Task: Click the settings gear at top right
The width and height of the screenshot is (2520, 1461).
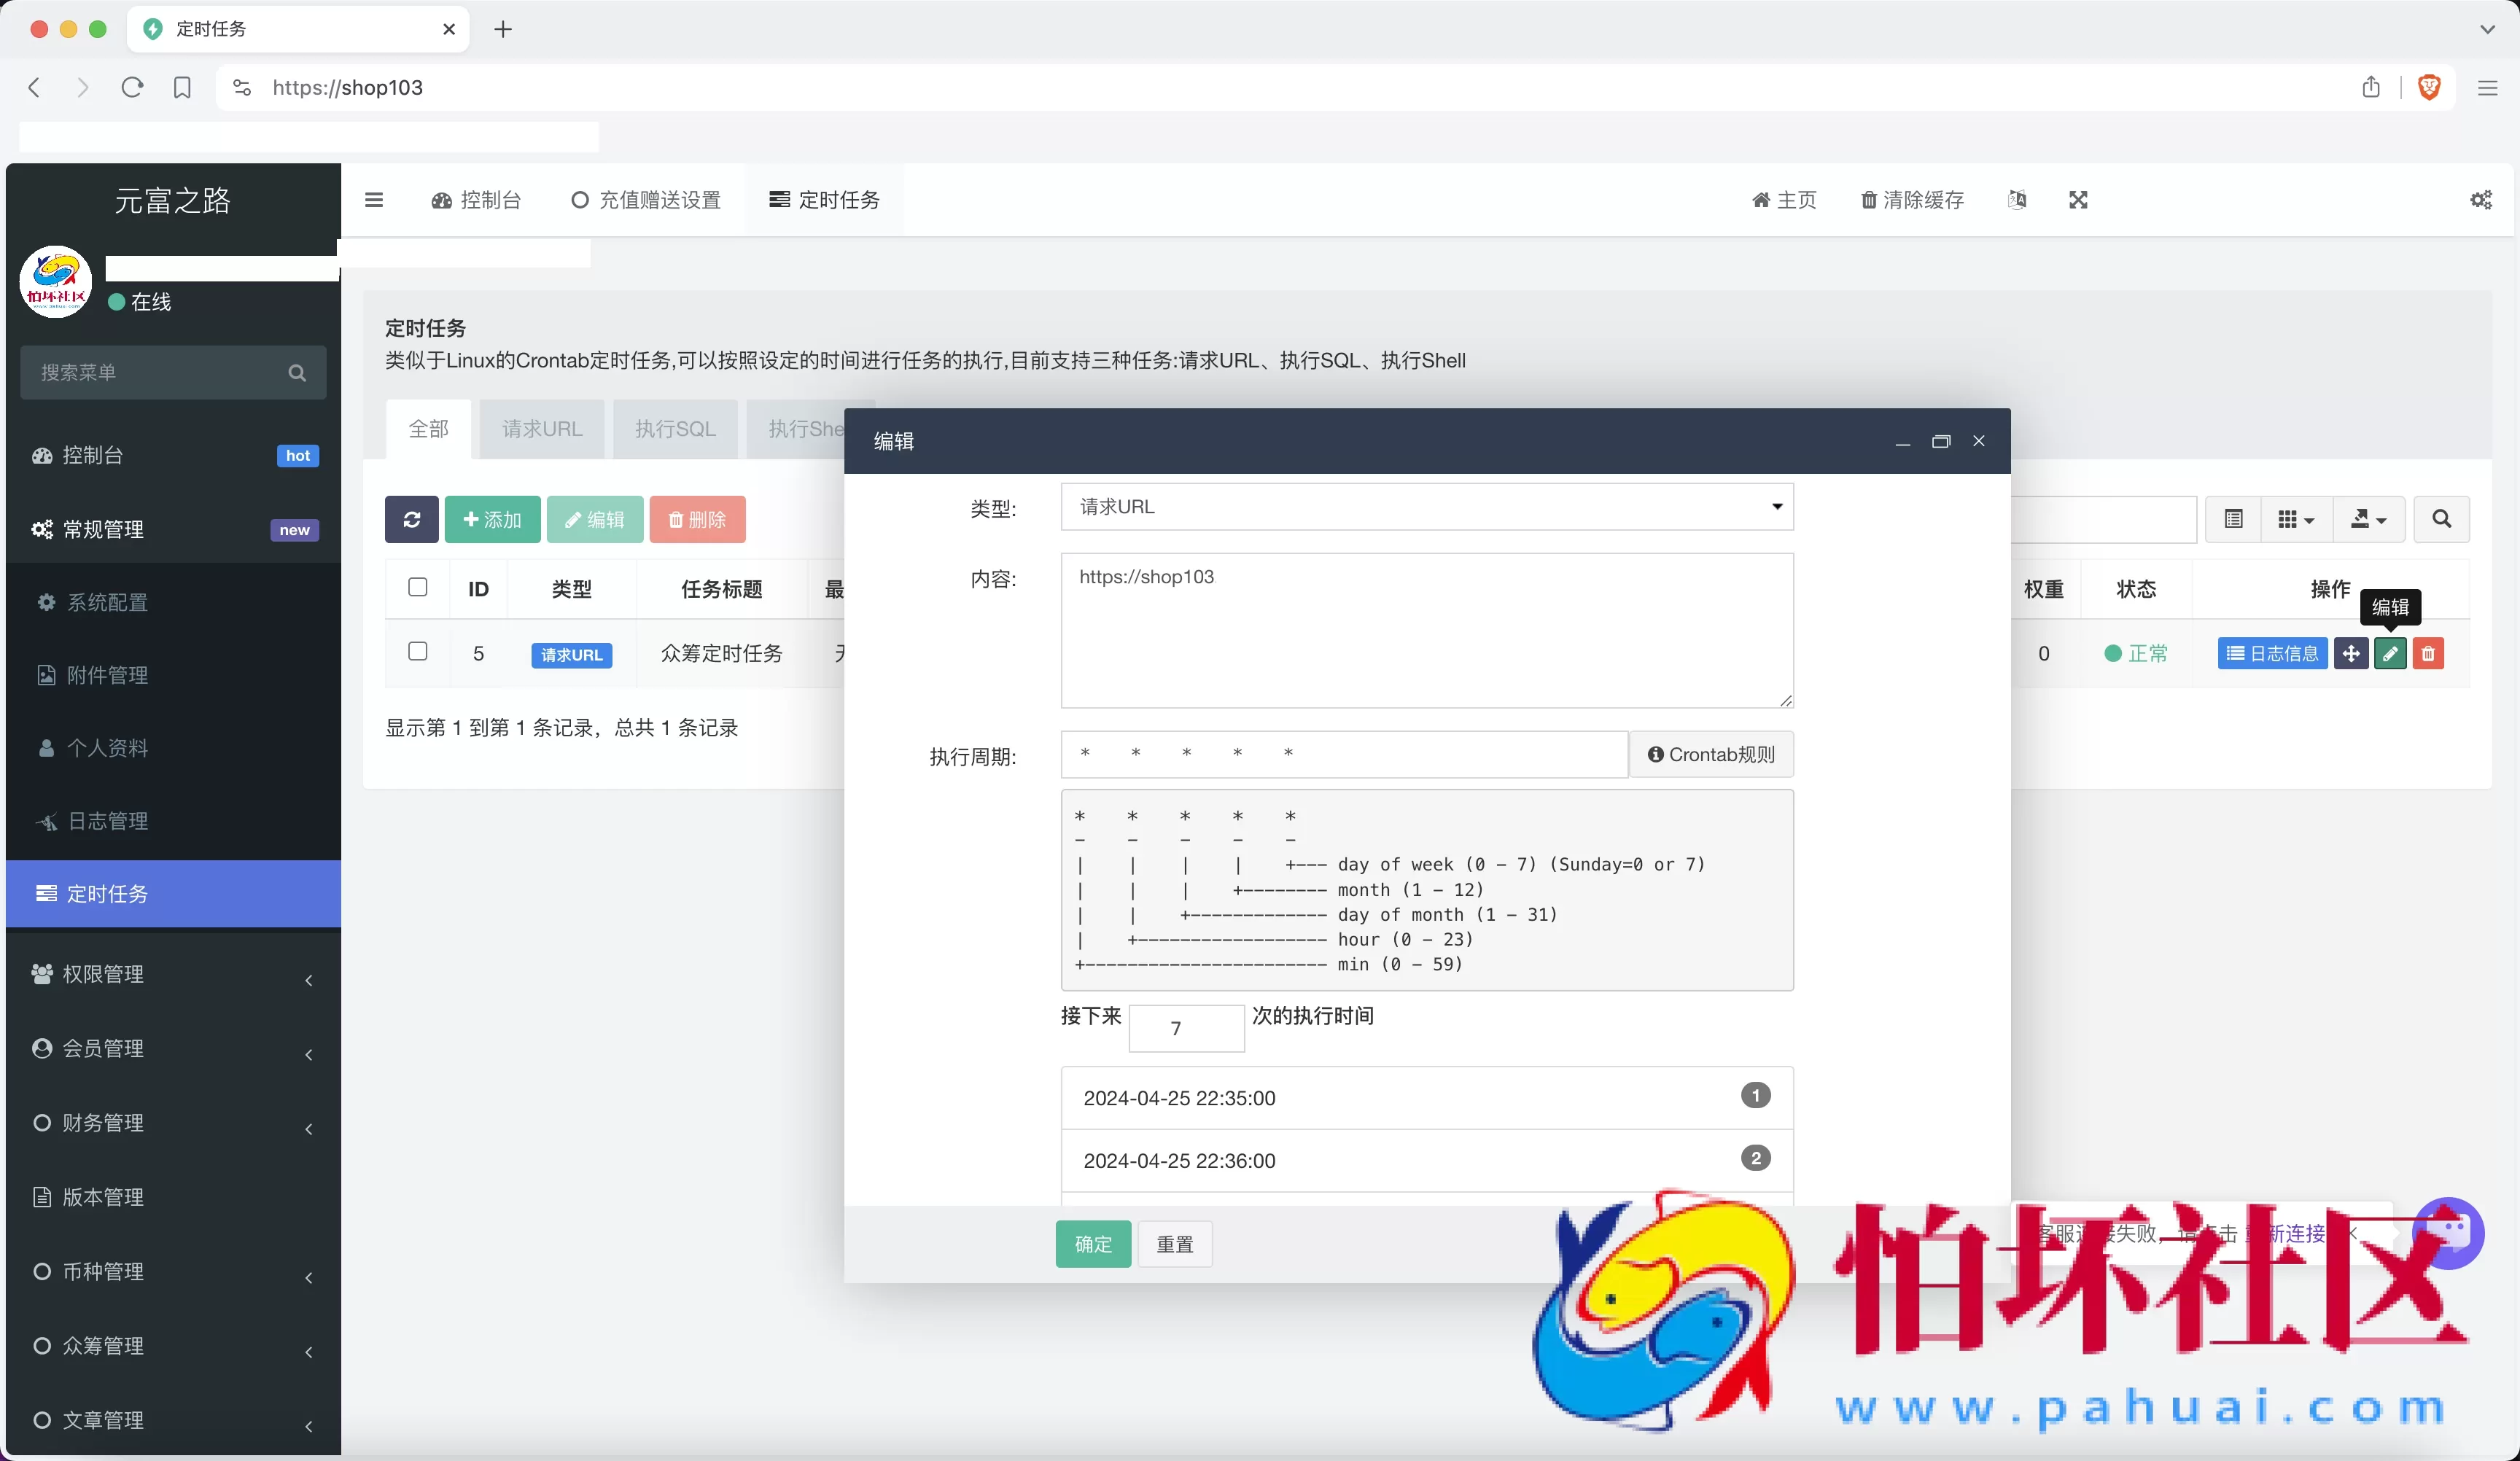Action: tap(2481, 200)
